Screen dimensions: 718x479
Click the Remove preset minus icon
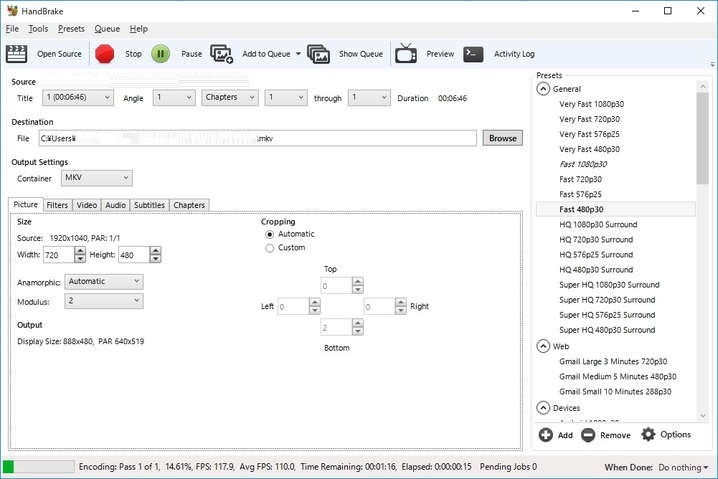pyautogui.click(x=588, y=435)
